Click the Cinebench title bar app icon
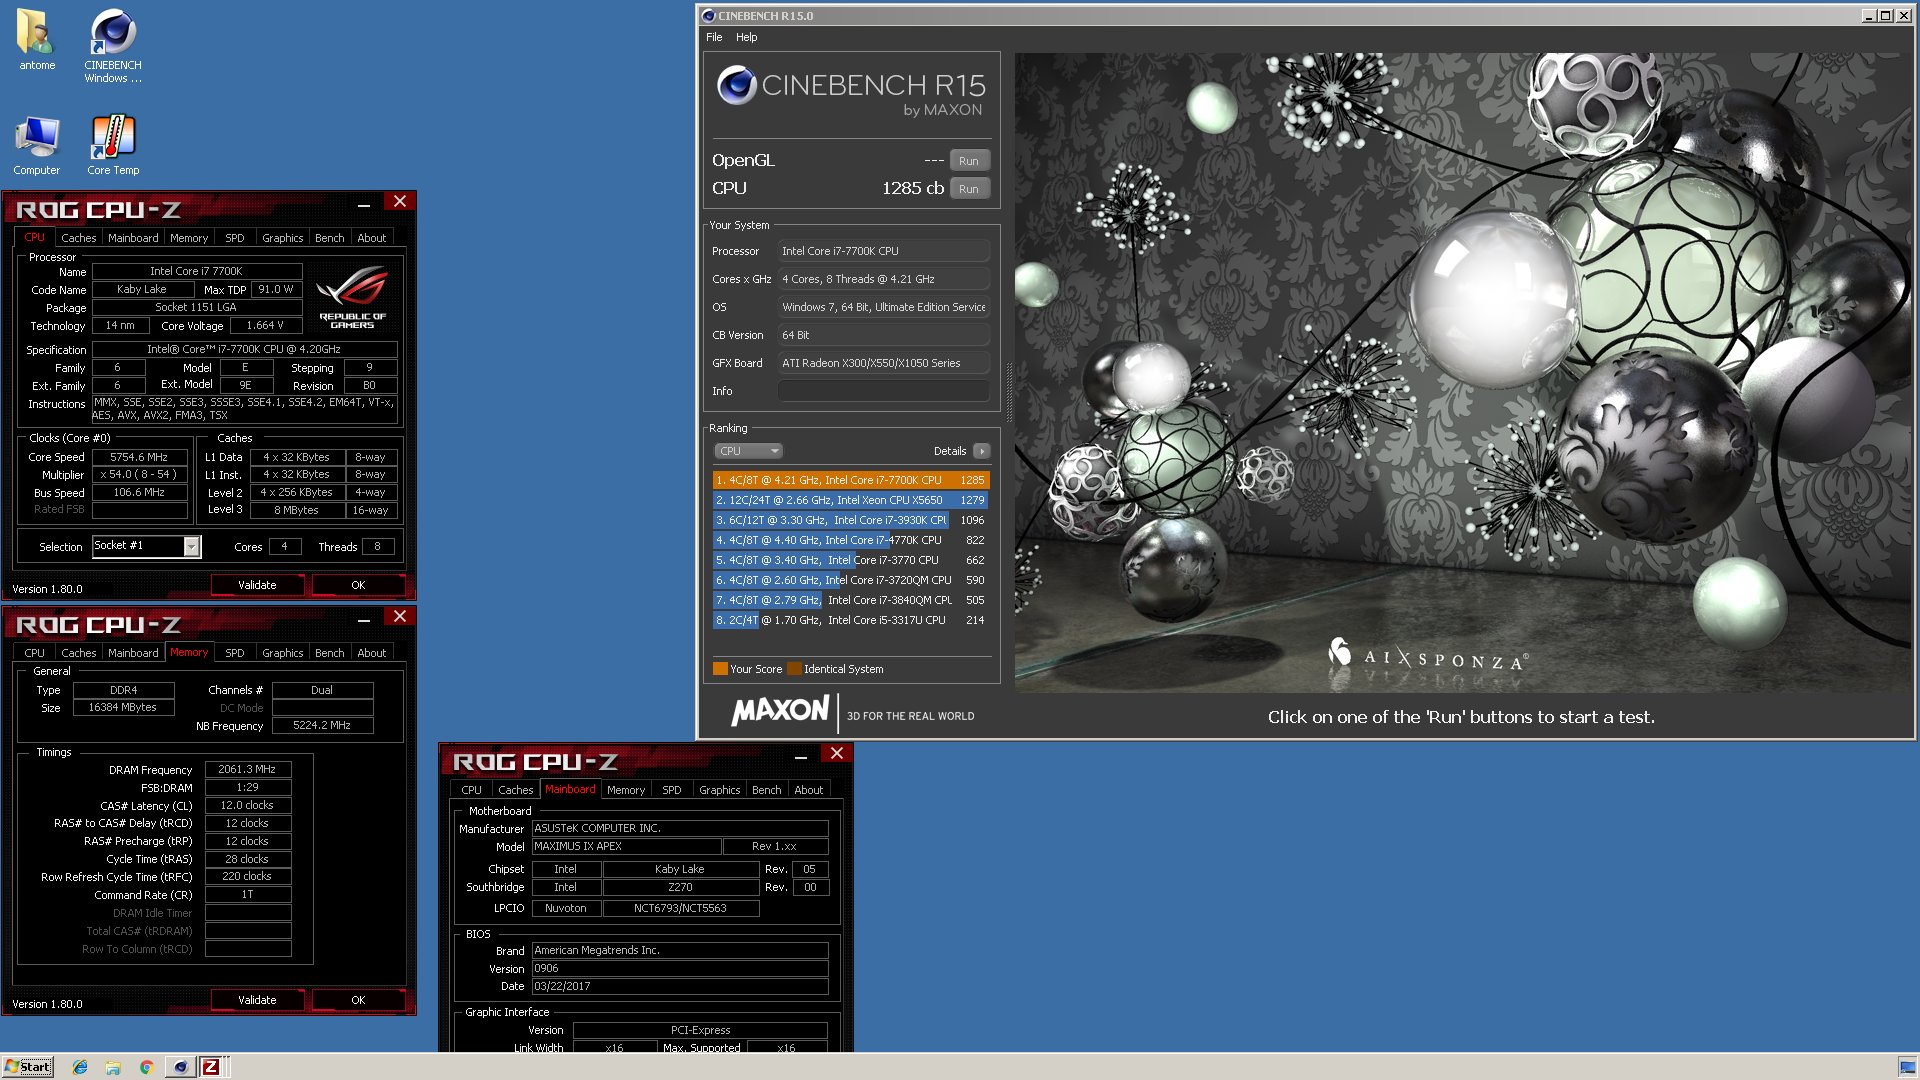Viewport: 1920px width, 1080px height. [708, 16]
